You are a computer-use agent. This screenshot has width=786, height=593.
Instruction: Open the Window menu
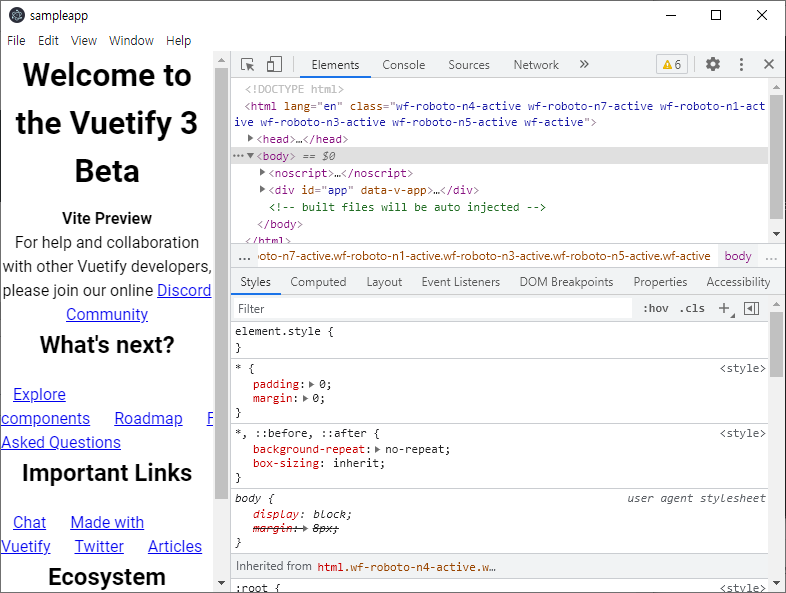[131, 41]
